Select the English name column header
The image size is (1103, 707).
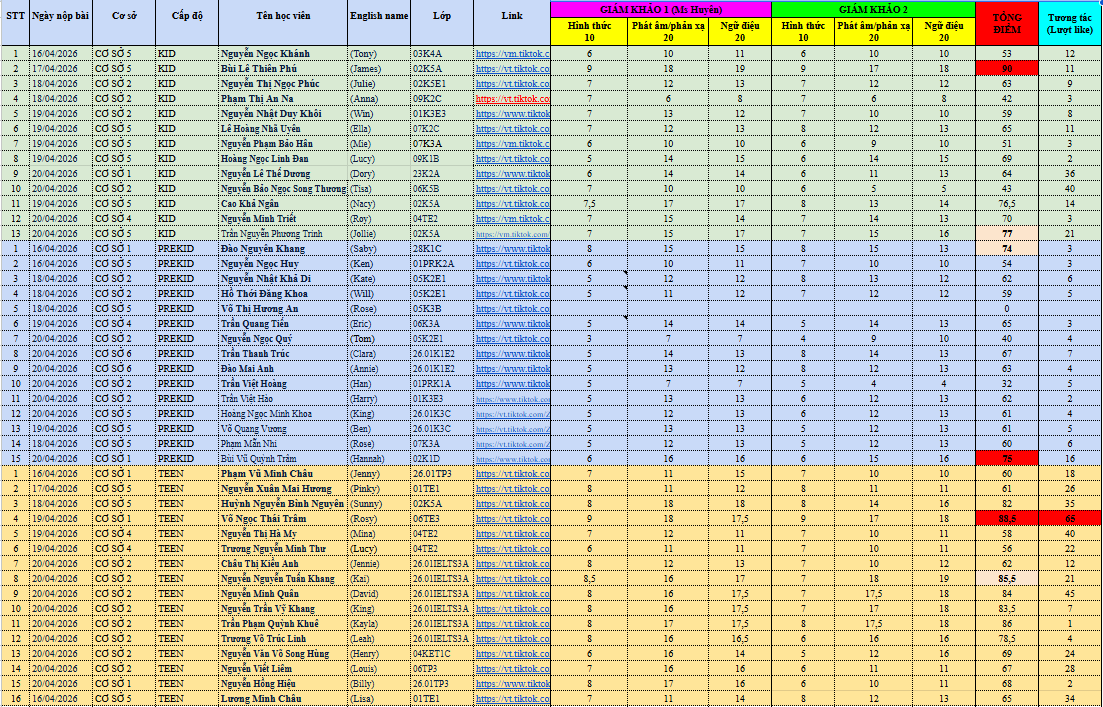[379, 17]
